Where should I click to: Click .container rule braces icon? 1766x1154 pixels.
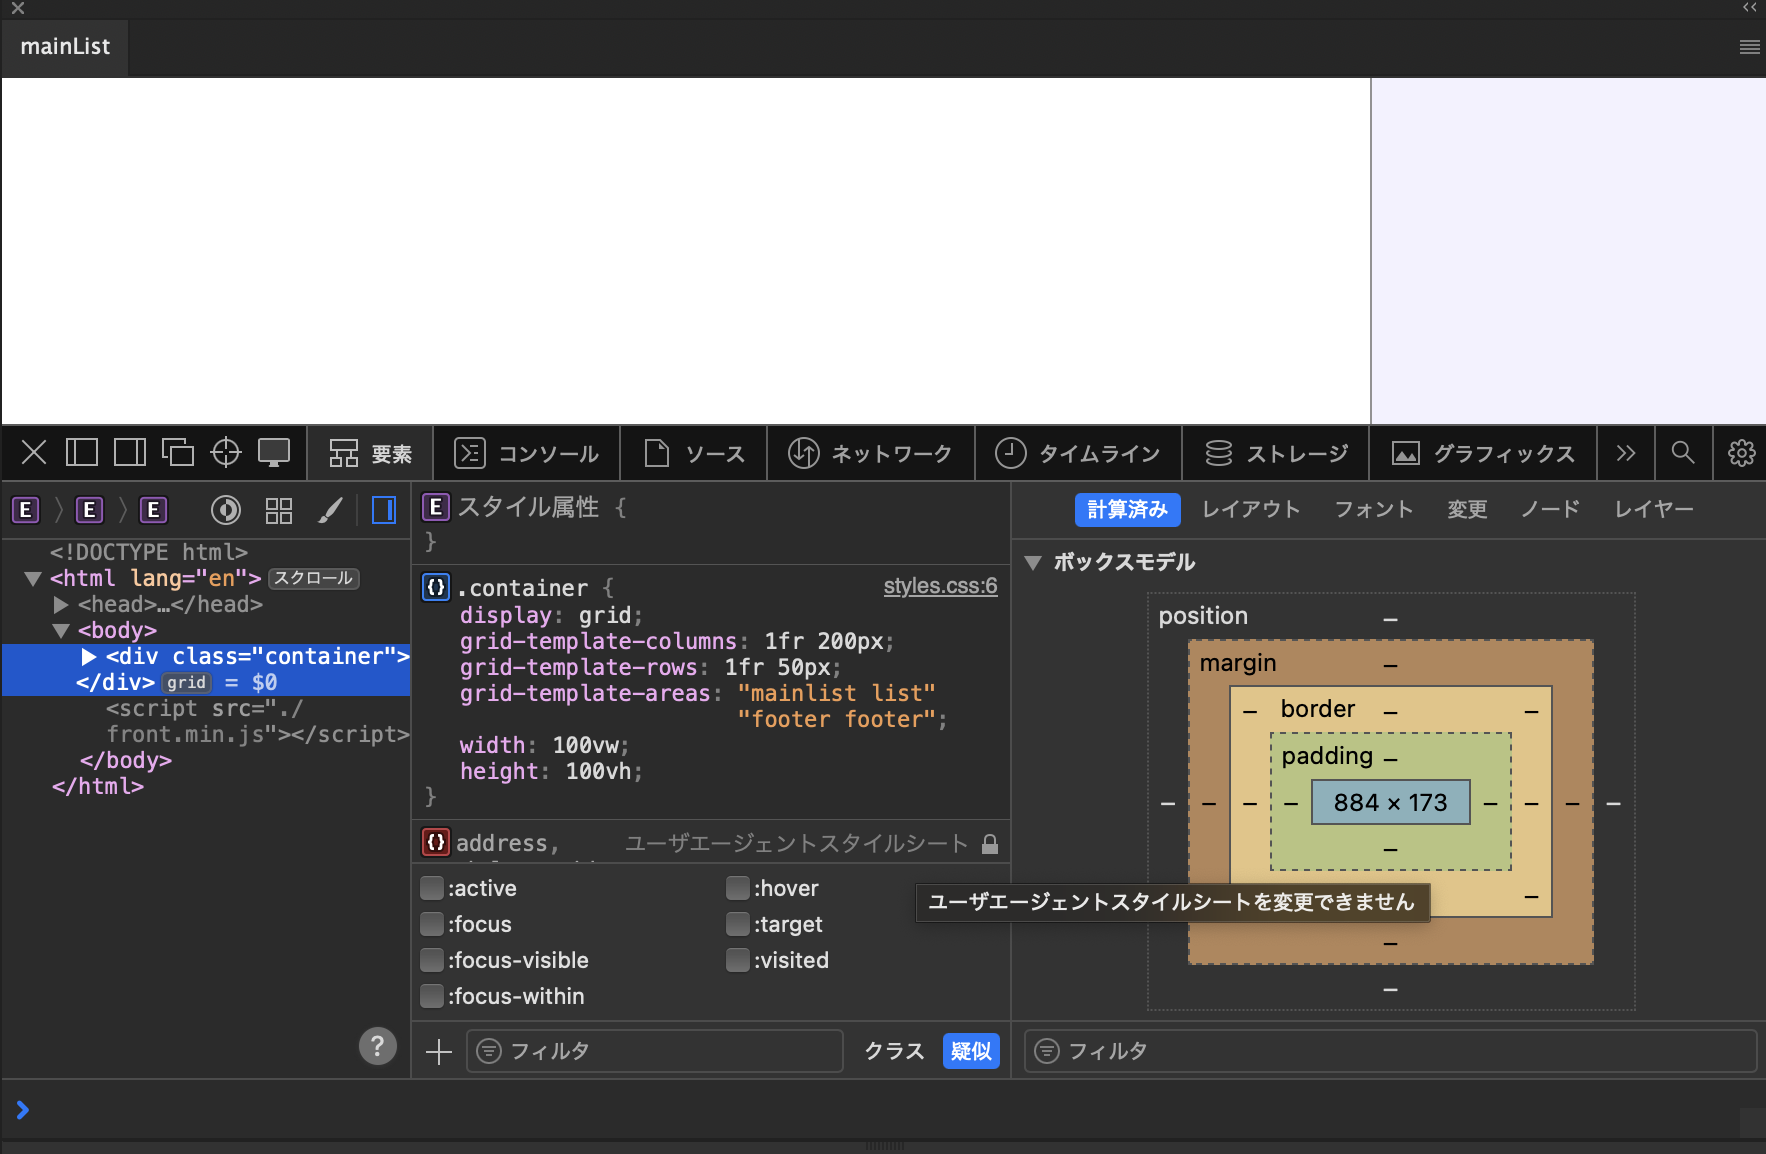pyautogui.click(x=436, y=587)
